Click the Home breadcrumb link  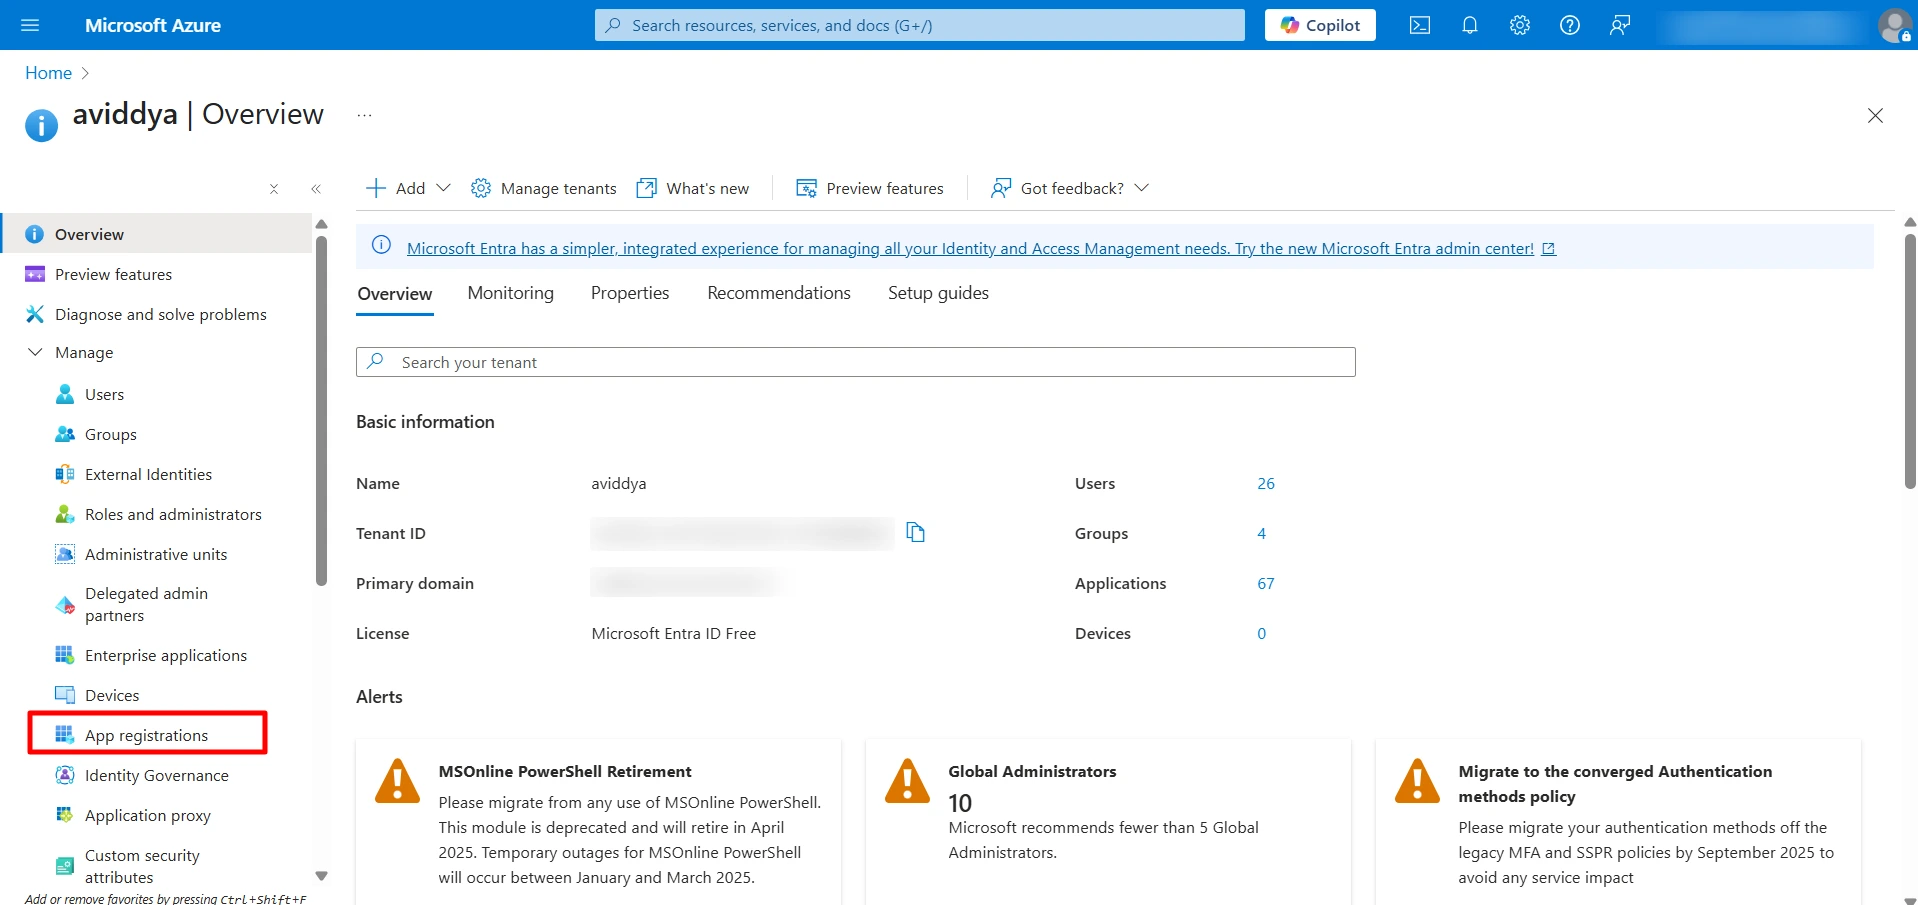coord(48,73)
